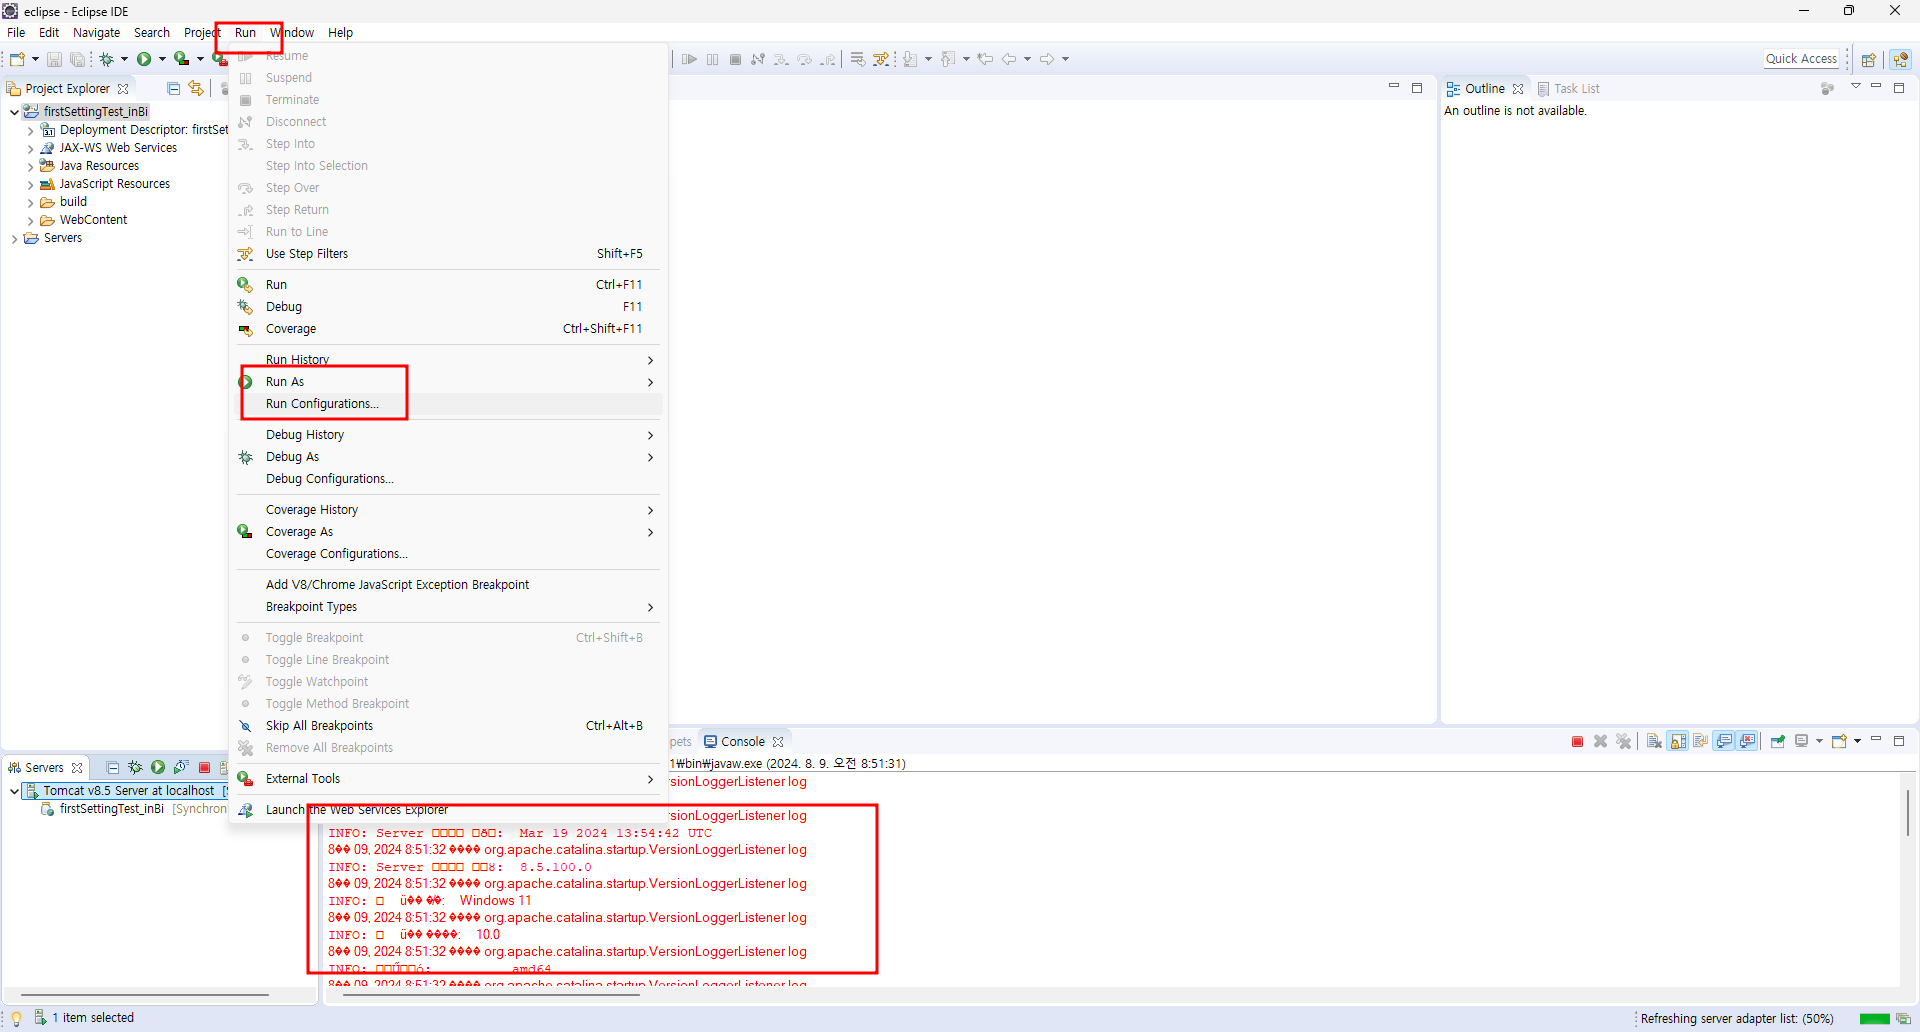1920x1032 pixels.
Task: Click red Terminate icon in Console toolbar
Action: pyautogui.click(x=1577, y=742)
